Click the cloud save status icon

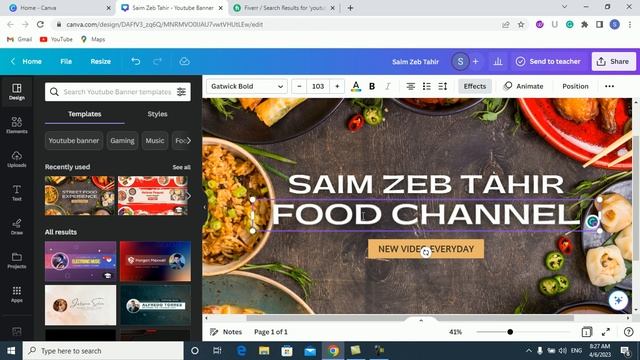click(x=184, y=61)
